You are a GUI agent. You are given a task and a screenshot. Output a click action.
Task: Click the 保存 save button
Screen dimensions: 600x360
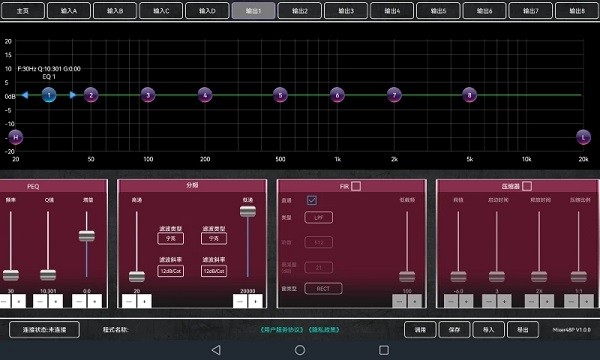coord(454,329)
